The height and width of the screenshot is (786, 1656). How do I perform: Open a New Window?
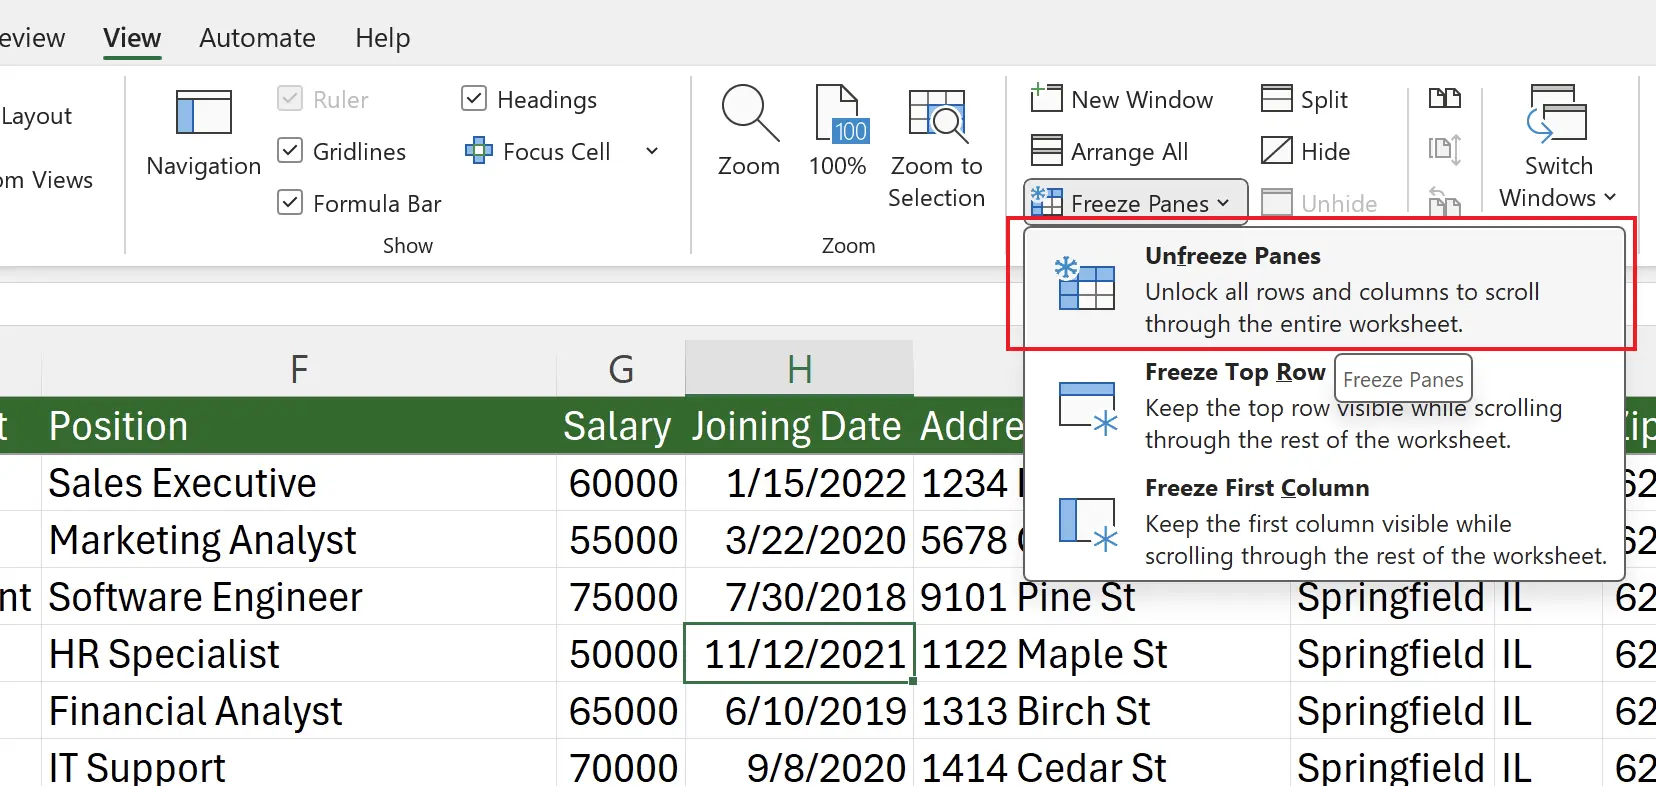coord(1122,100)
